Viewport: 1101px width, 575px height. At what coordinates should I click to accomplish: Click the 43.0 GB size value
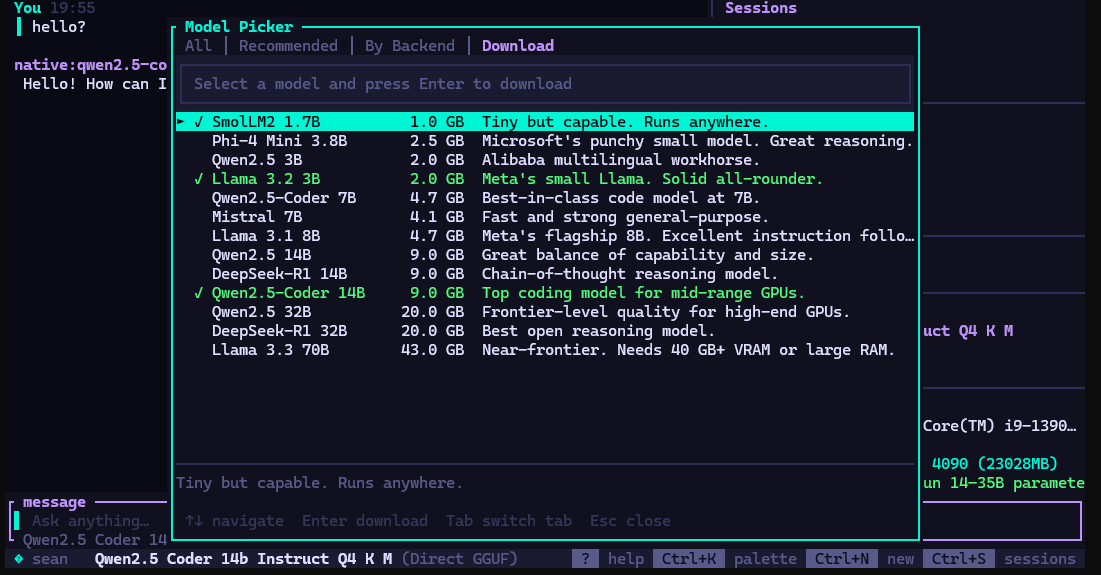click(433, 349)
